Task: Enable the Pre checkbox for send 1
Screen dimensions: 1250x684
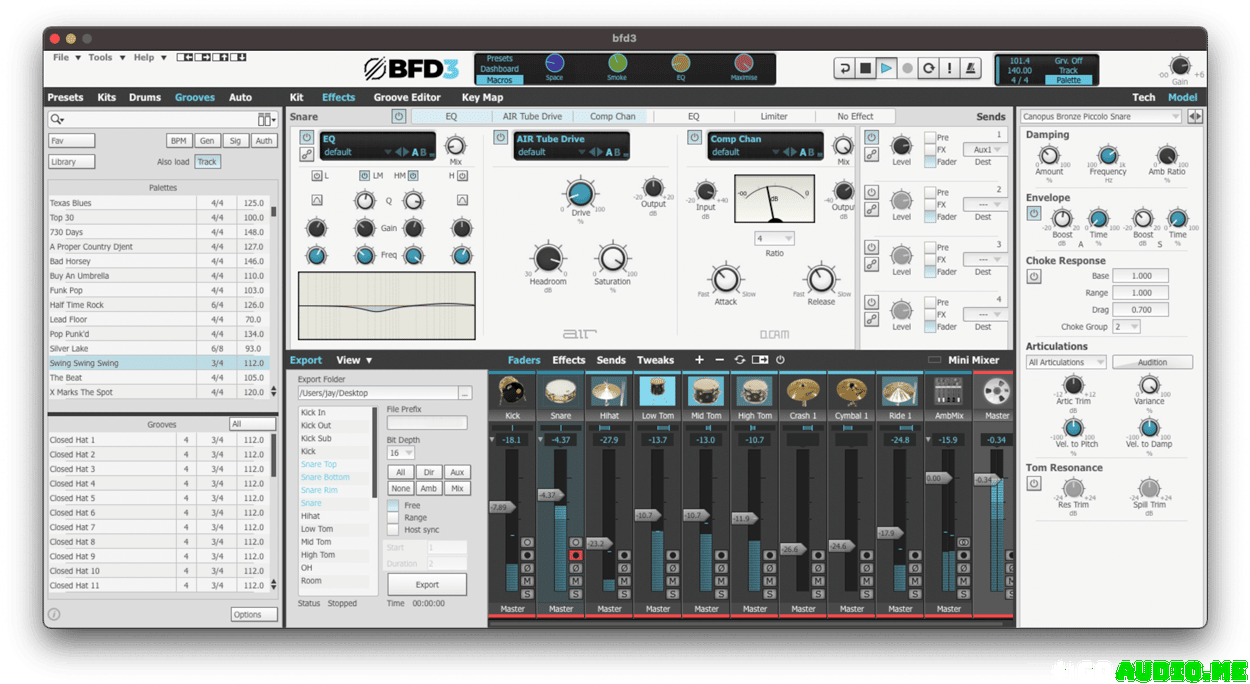Action: pos(930,137)
